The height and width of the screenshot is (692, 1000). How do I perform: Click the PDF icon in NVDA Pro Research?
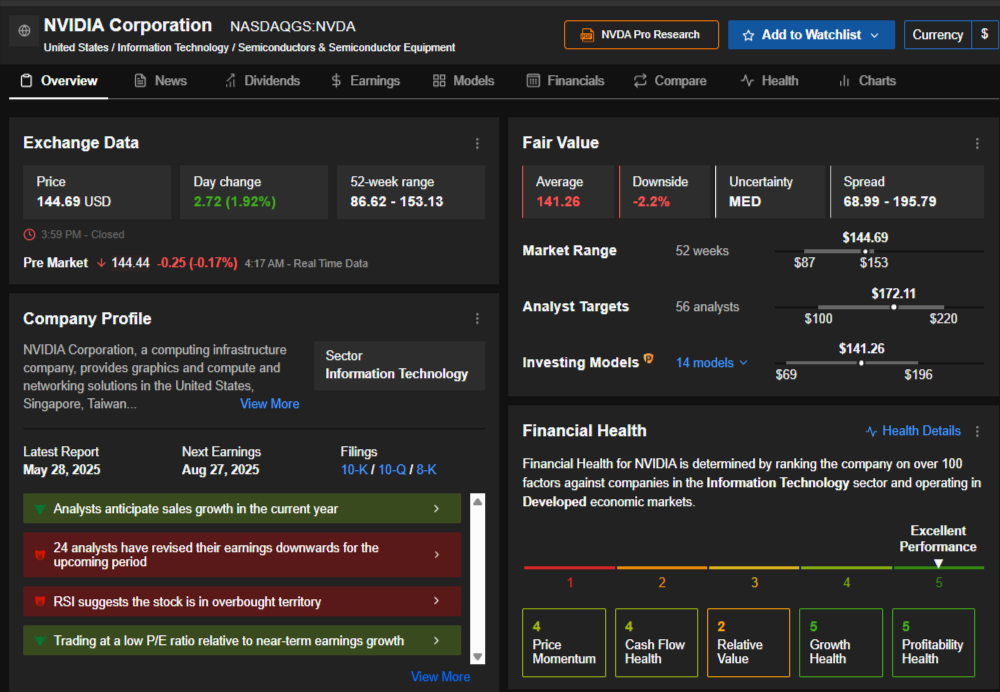[x=587, y=35]
